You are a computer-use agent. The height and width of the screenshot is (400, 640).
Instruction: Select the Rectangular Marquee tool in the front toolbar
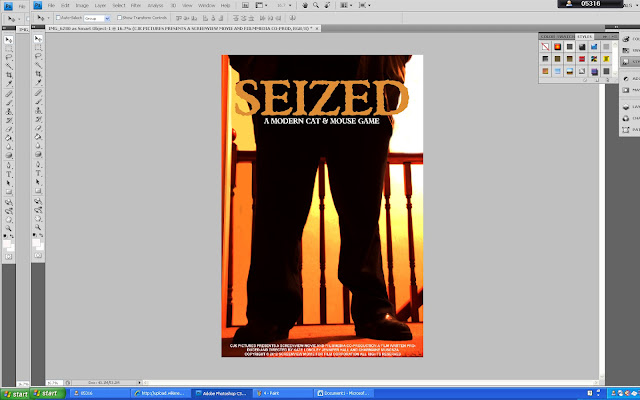click(38, 47)
